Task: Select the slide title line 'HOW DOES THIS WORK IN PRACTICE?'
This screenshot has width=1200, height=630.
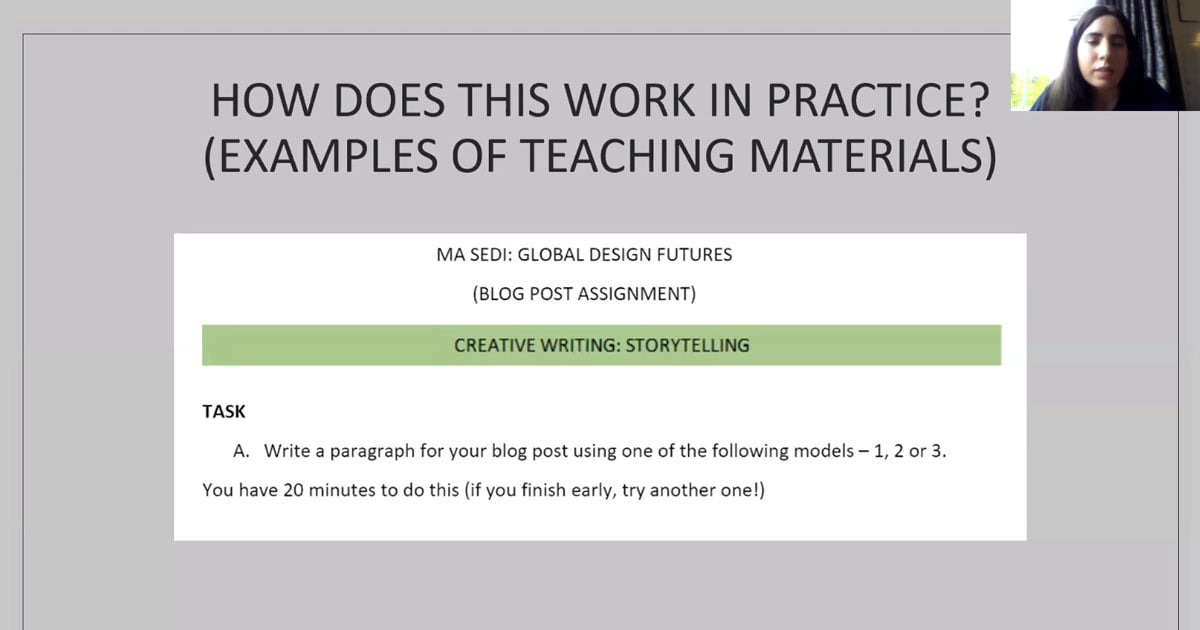Action: point(600,103)
